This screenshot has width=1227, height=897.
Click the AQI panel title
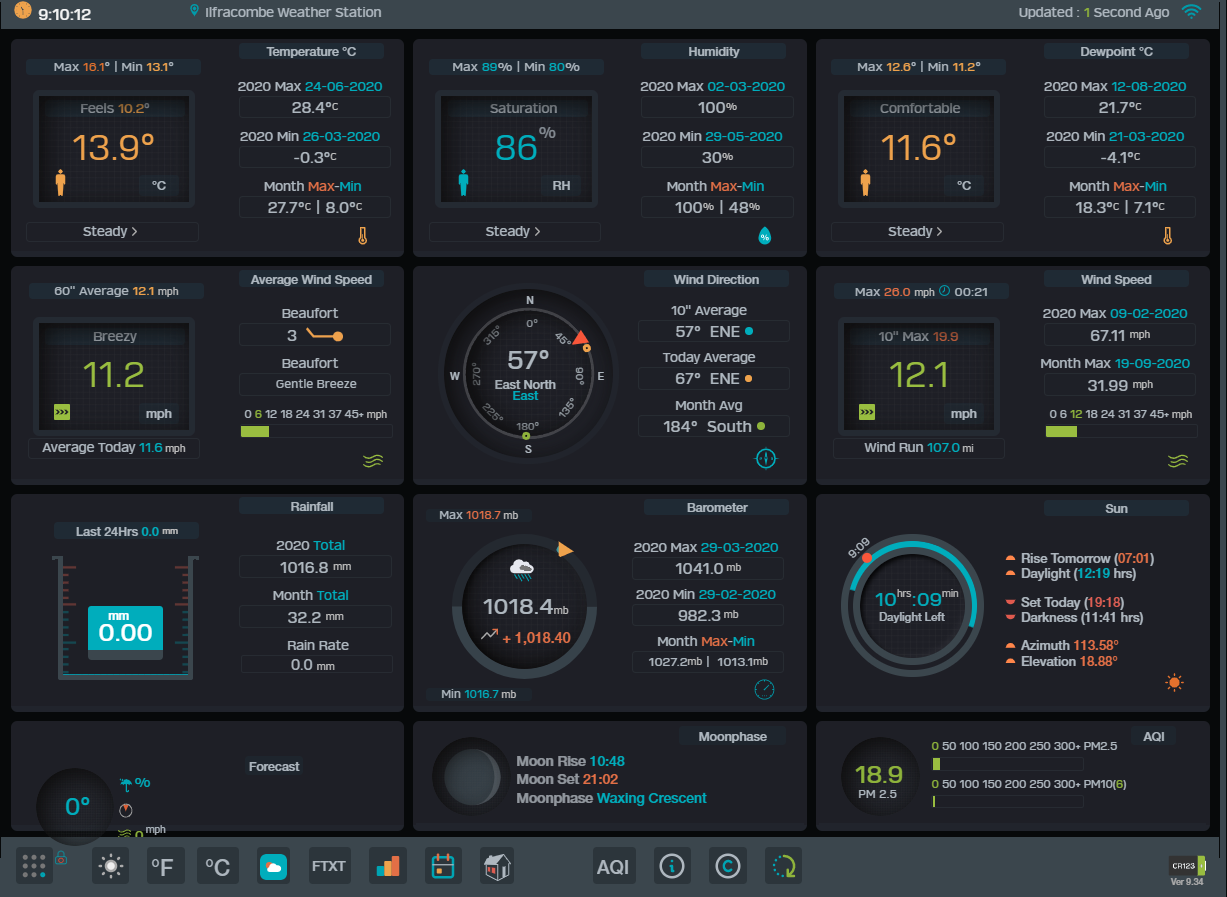coord(1153,737)
